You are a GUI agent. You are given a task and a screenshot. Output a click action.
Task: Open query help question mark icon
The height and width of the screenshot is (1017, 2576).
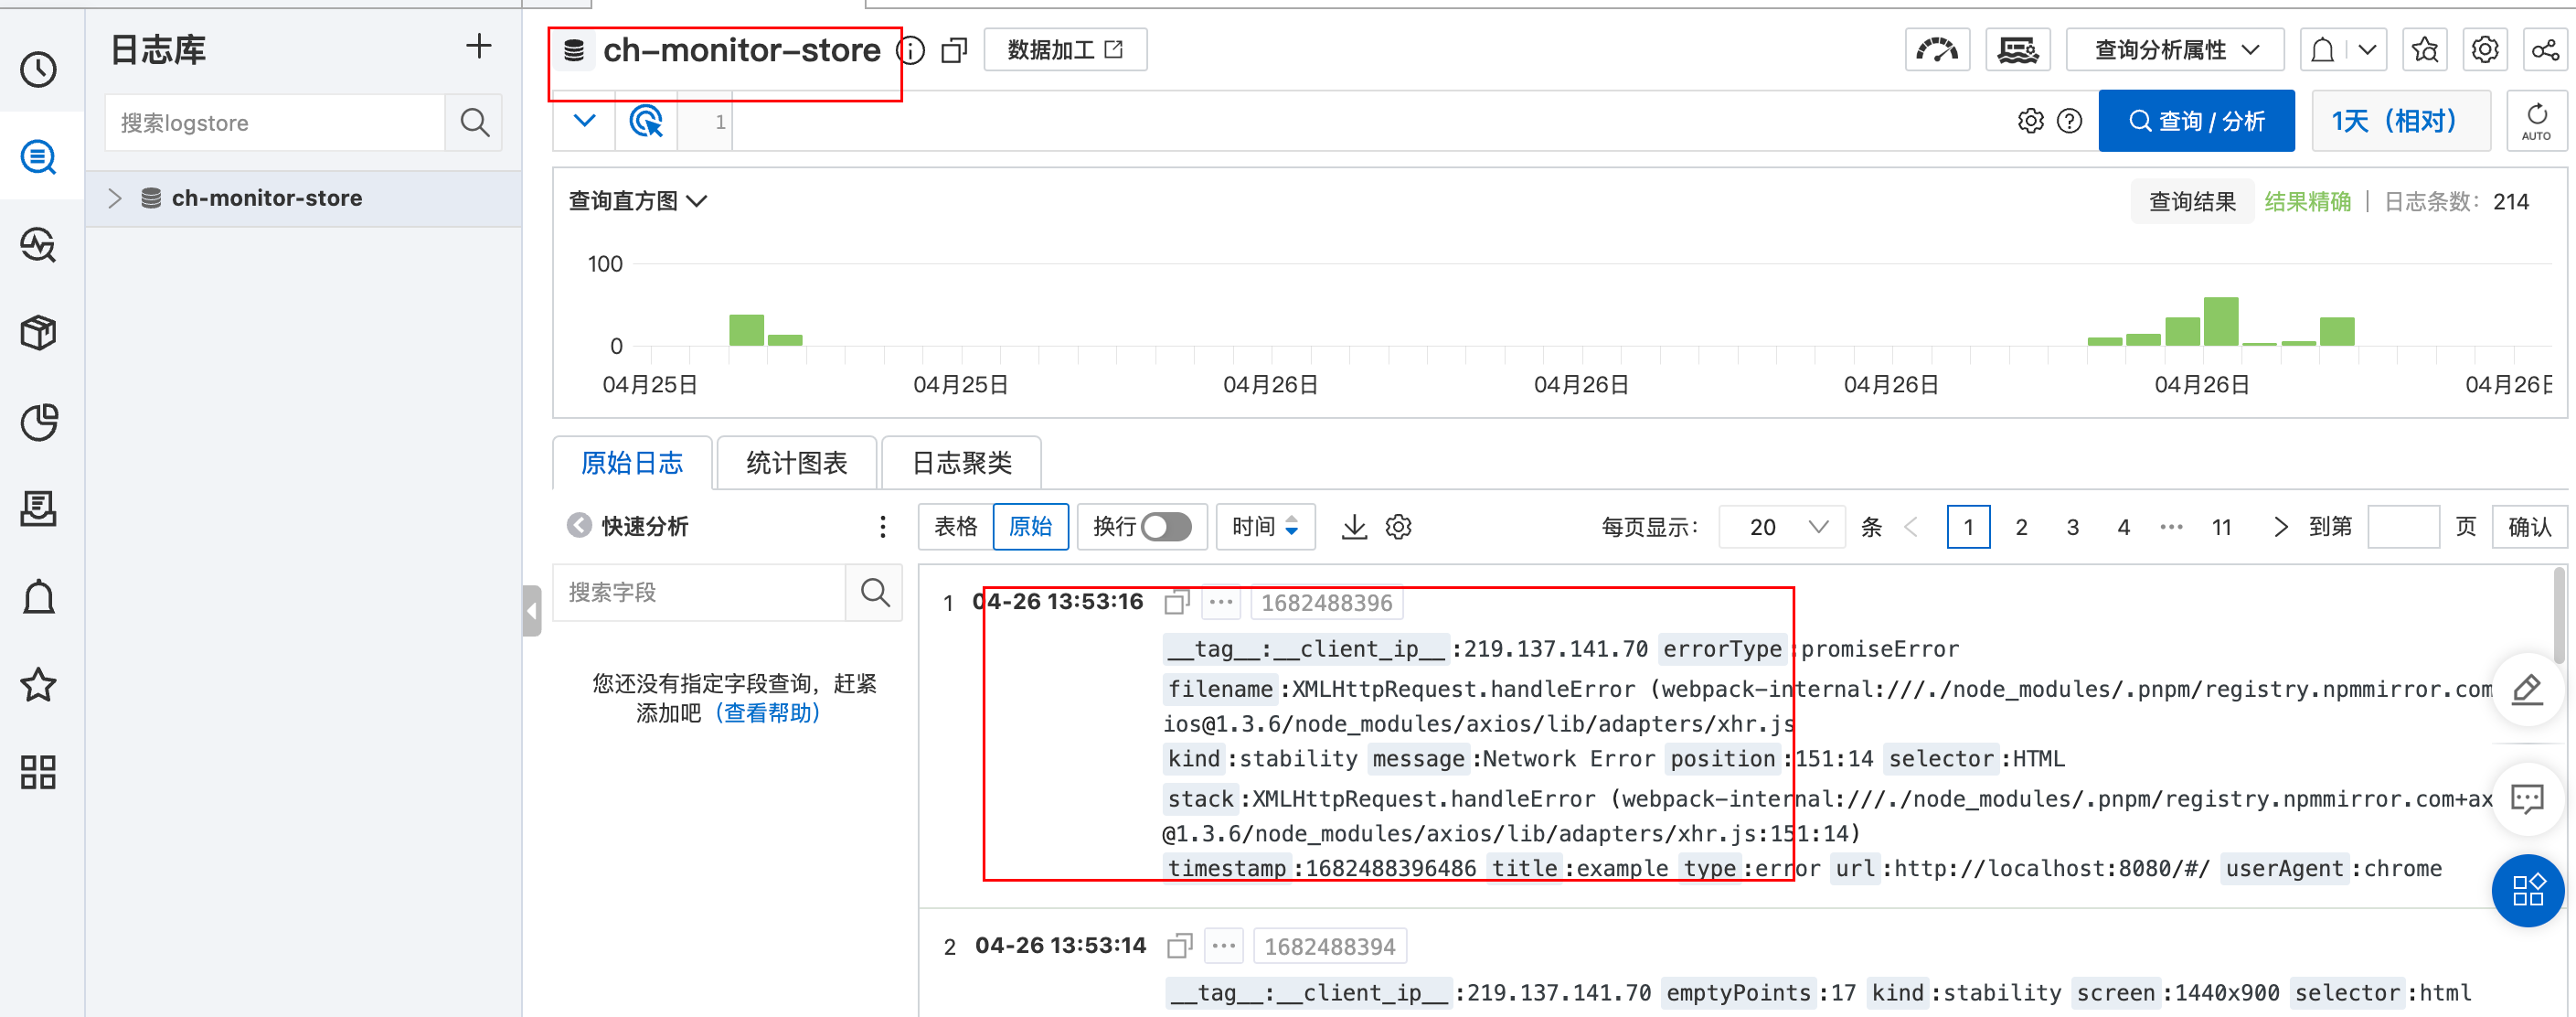(x=2070, y=121)
